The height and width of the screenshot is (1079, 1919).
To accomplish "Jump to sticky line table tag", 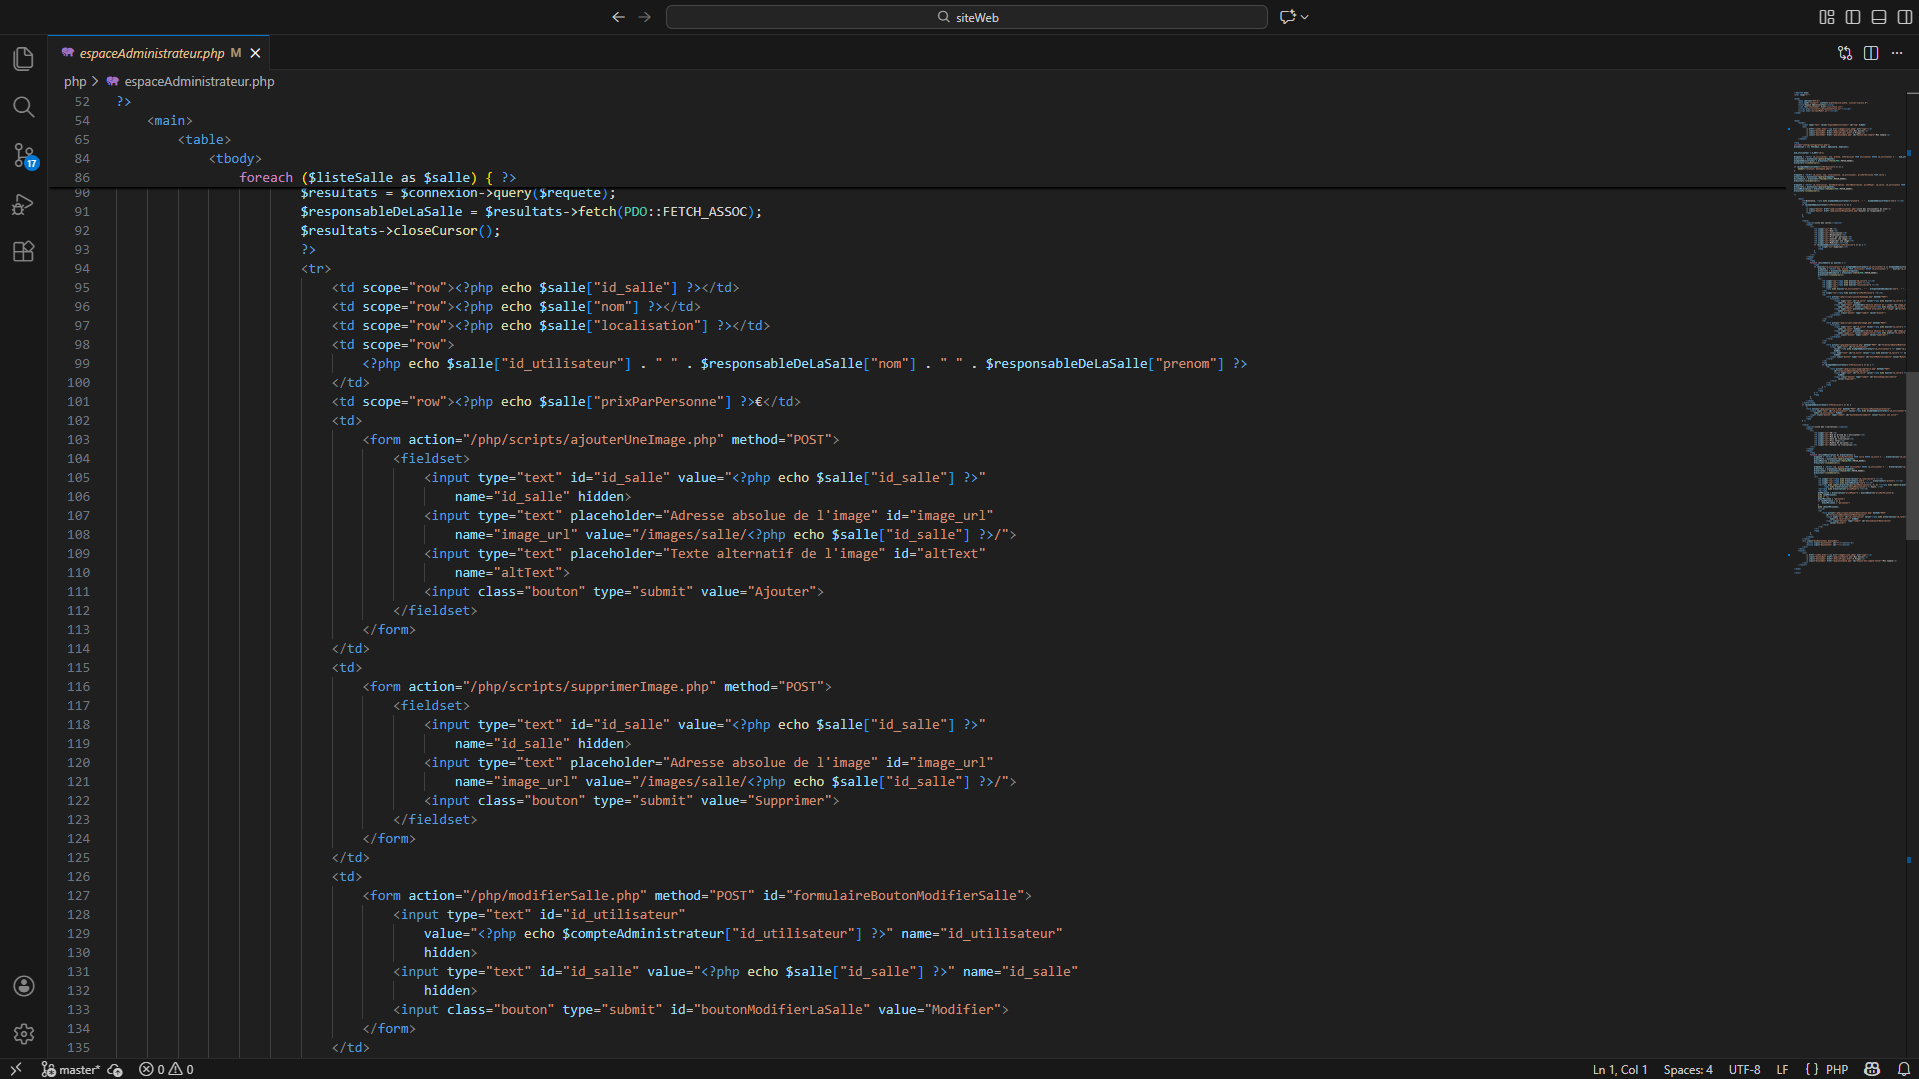I will (204, 139).
